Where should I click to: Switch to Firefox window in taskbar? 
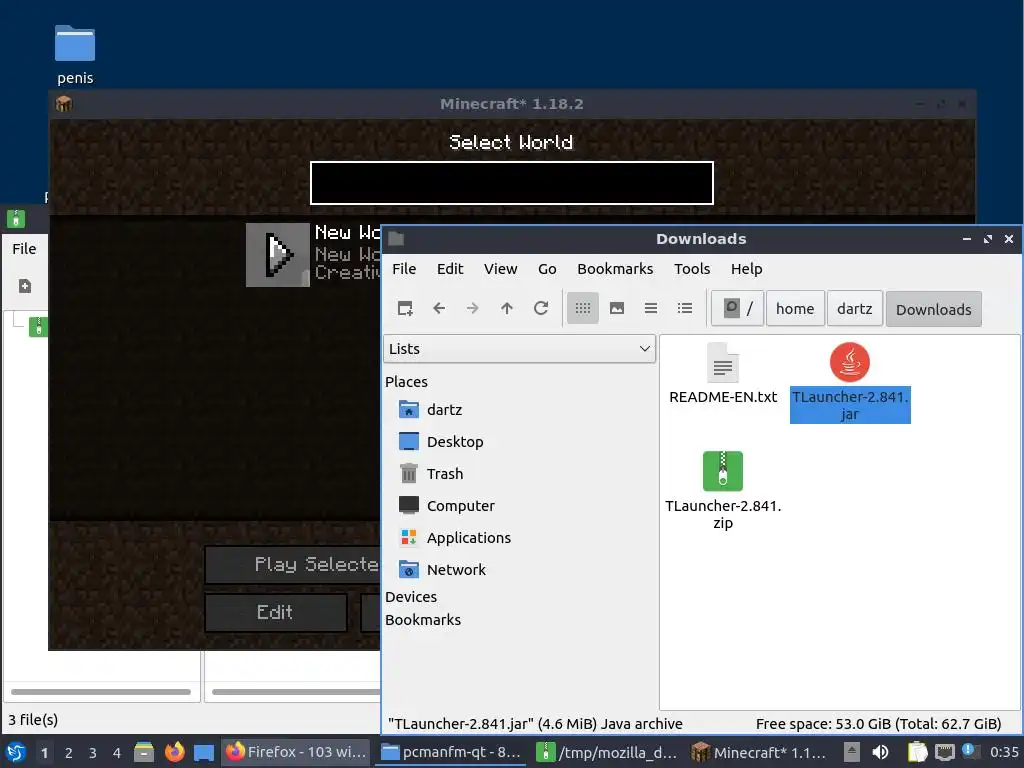pos(296,752)
